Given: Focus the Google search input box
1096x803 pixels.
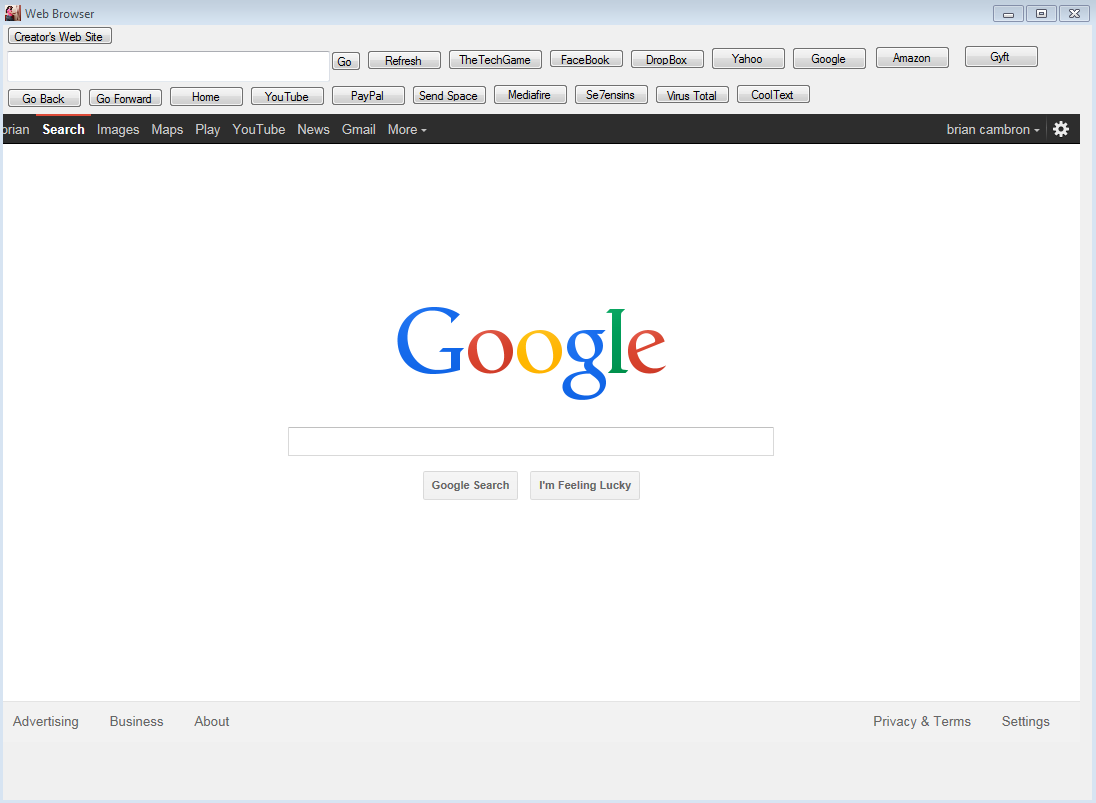Looking at the screenshot, I should point(531,442).
